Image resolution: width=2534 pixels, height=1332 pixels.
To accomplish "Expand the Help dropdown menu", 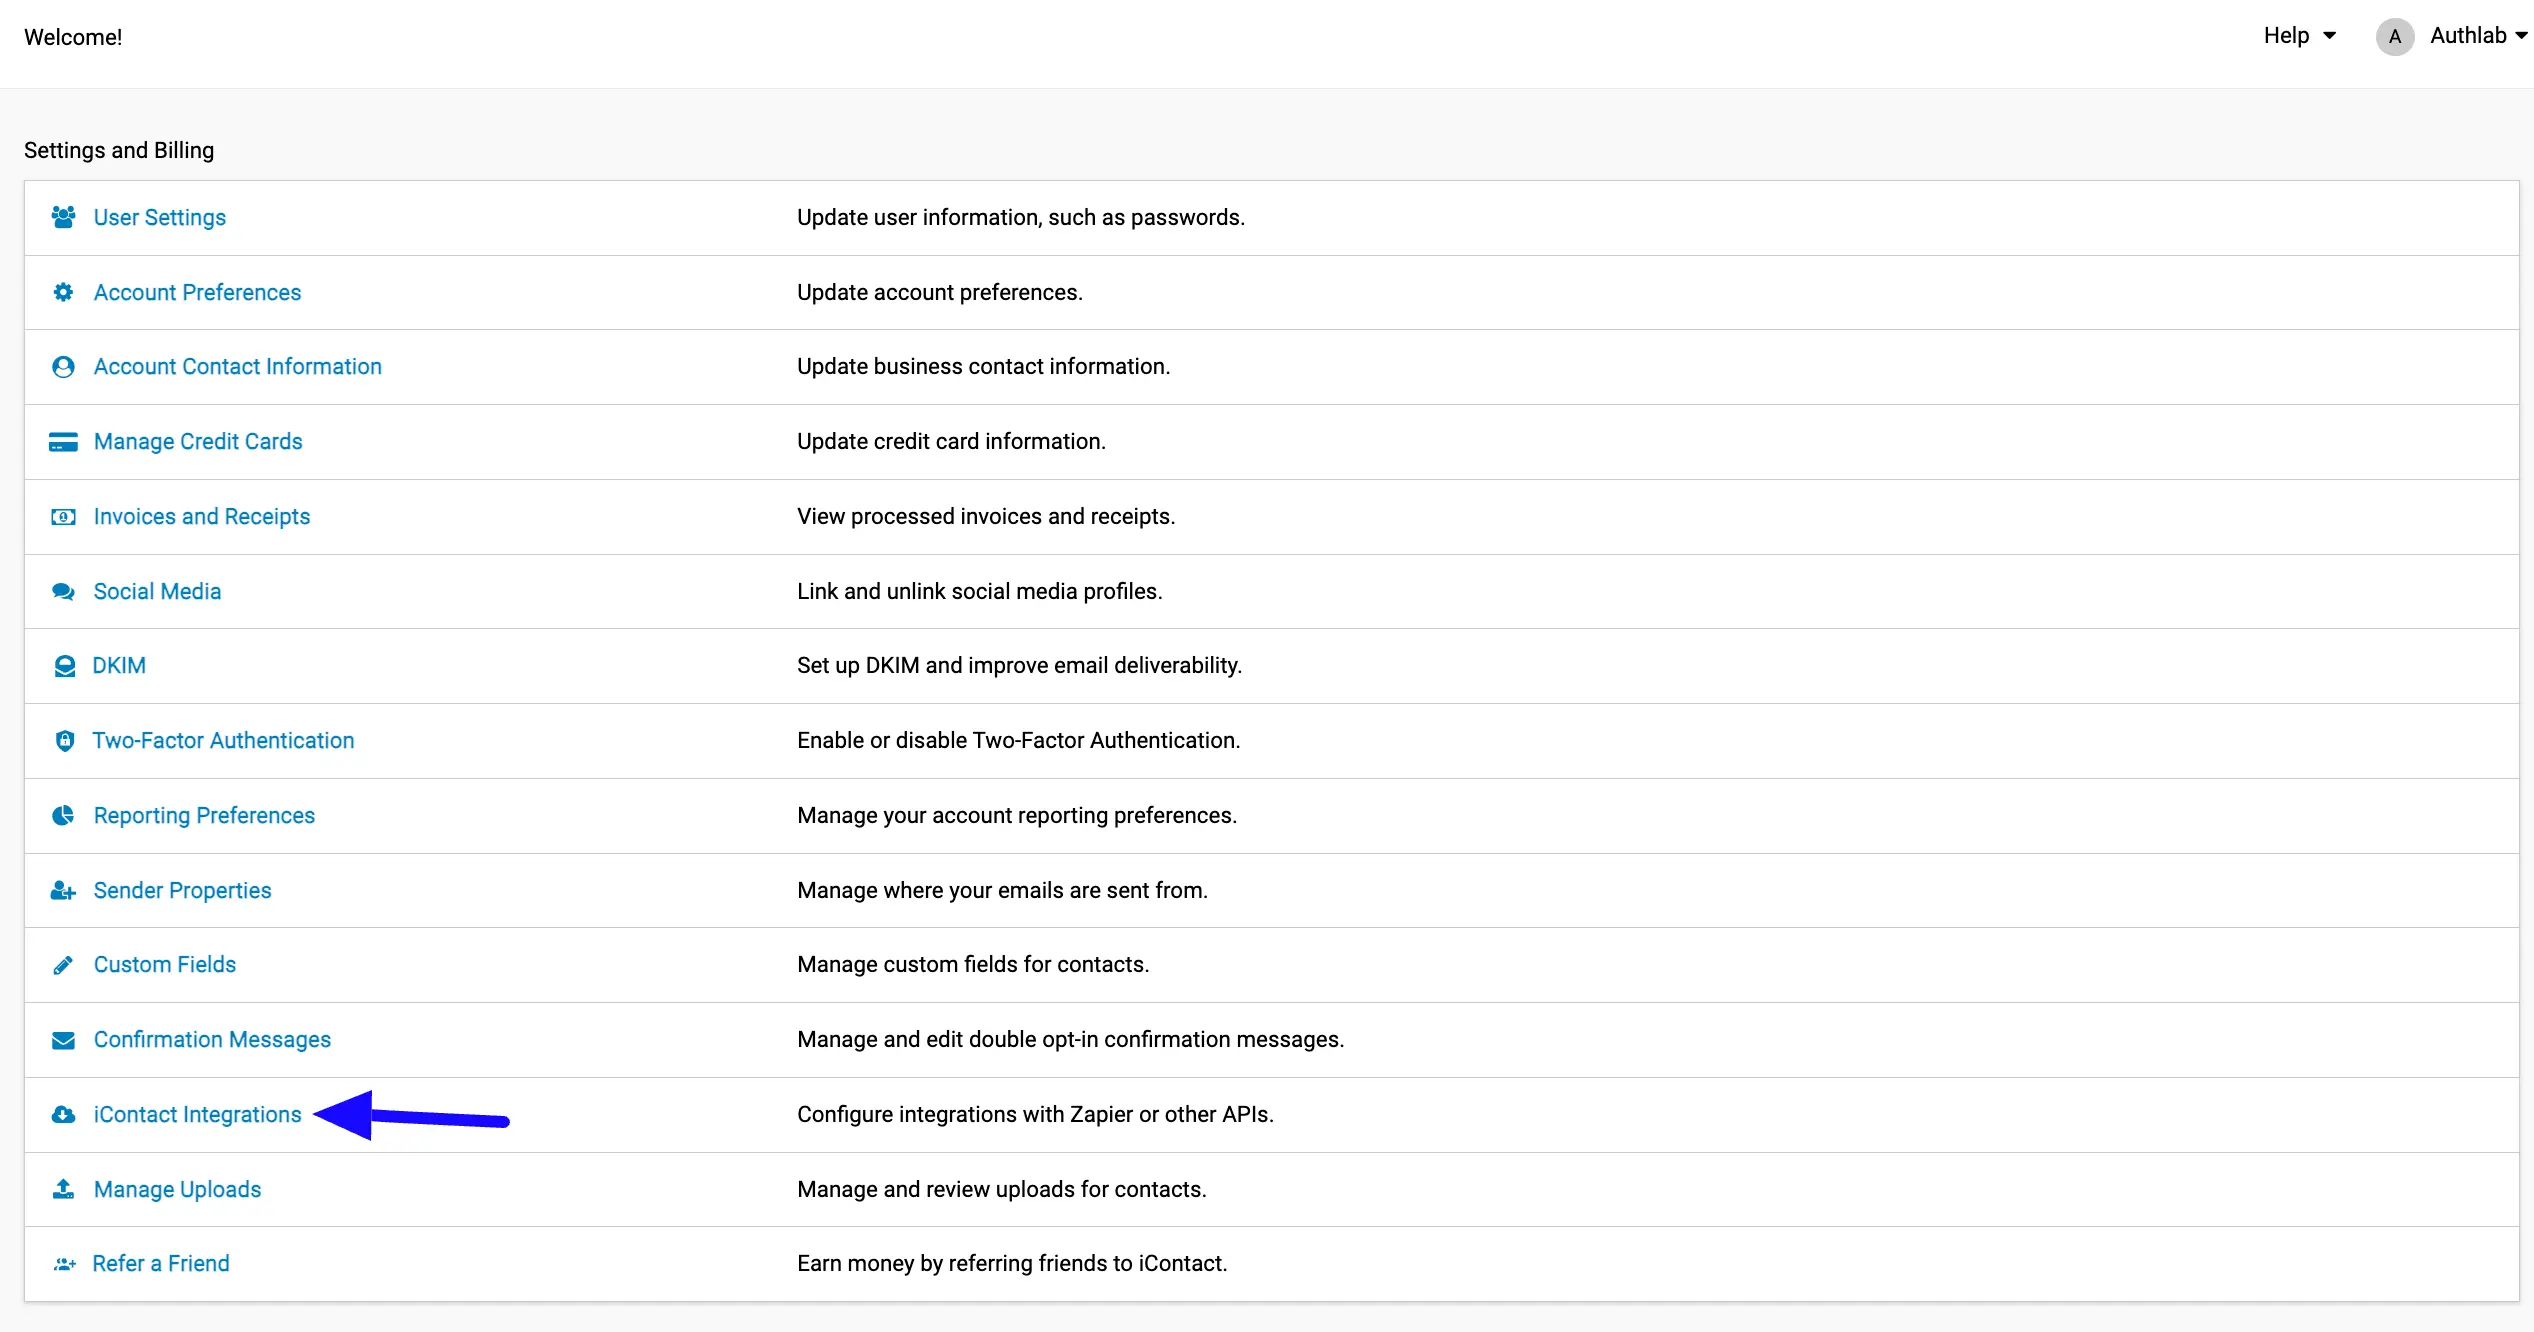I will 2300,36.
